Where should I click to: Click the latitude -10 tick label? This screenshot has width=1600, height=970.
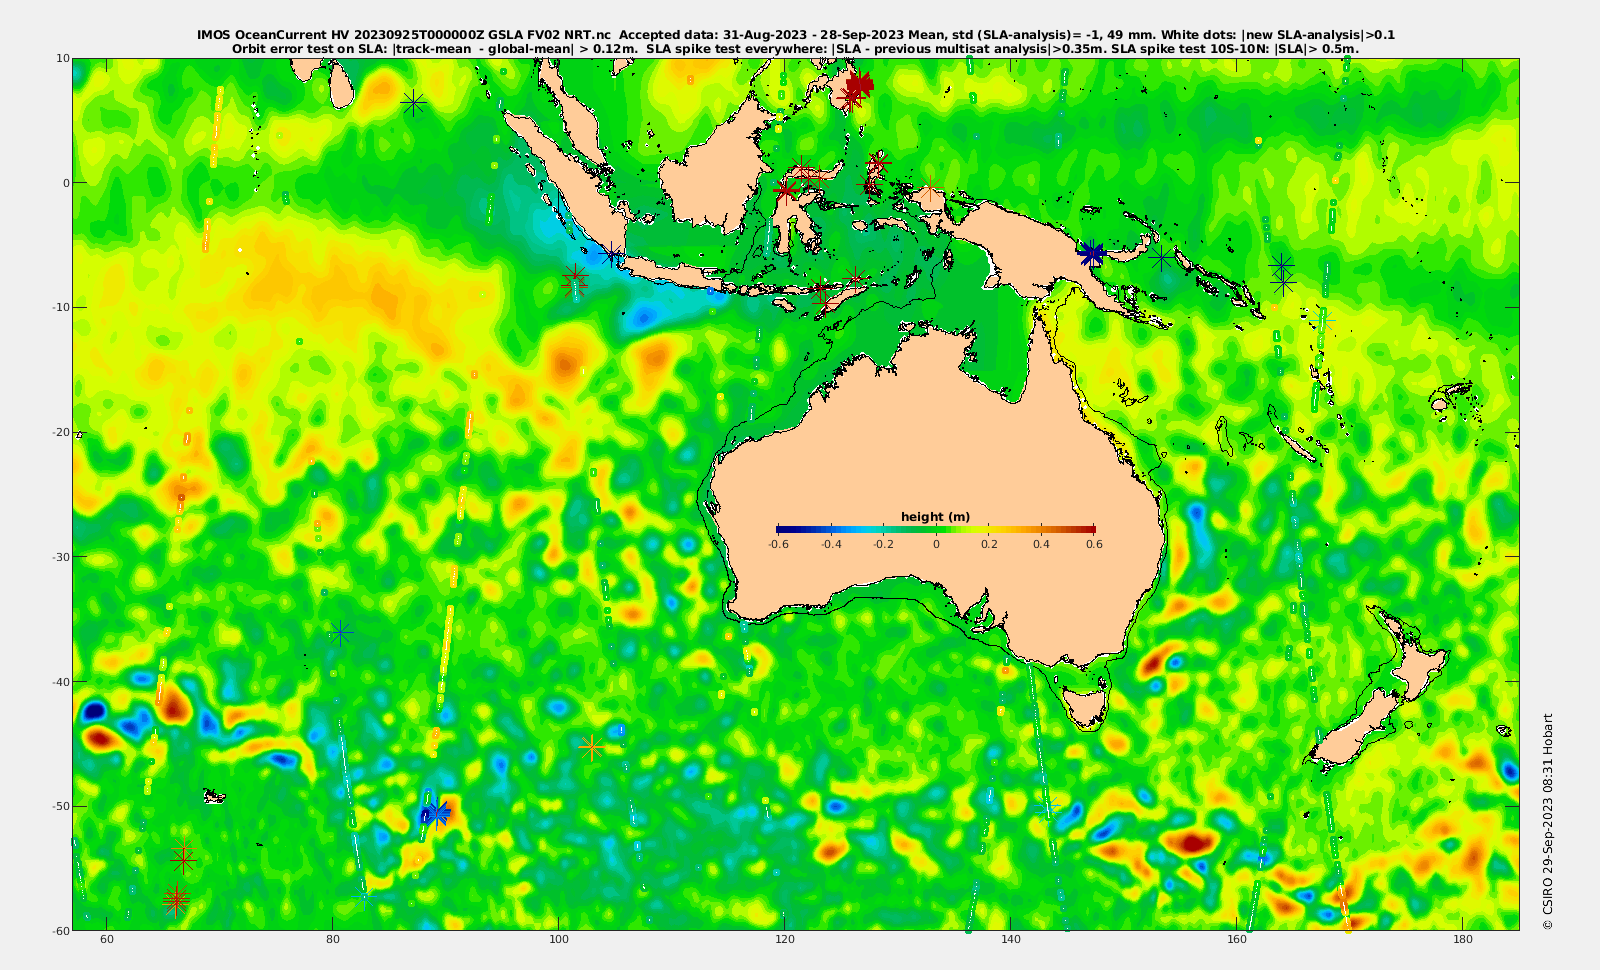coord(61,307)
